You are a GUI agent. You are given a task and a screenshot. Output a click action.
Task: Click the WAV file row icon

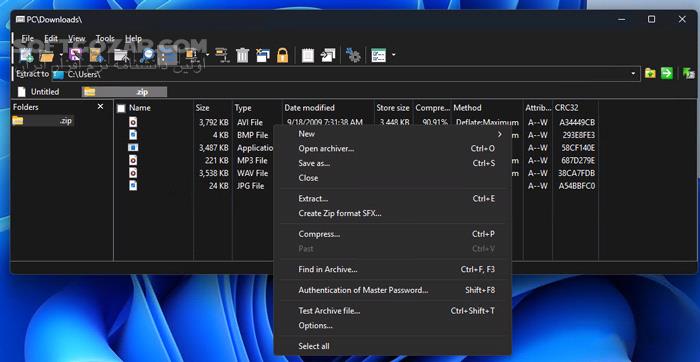click(133, 172)
